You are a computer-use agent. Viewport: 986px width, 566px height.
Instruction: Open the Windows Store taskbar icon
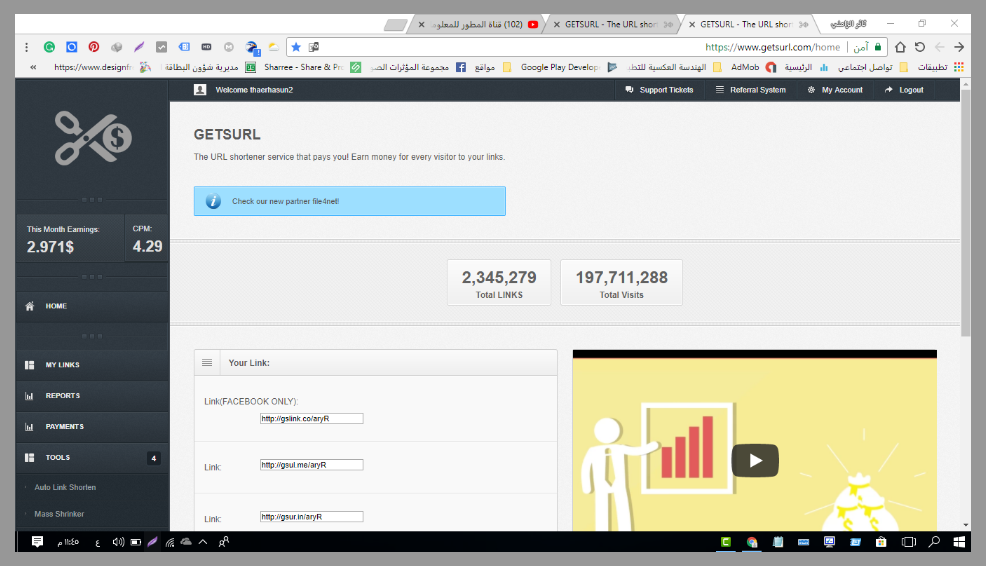tap(881, 542)
